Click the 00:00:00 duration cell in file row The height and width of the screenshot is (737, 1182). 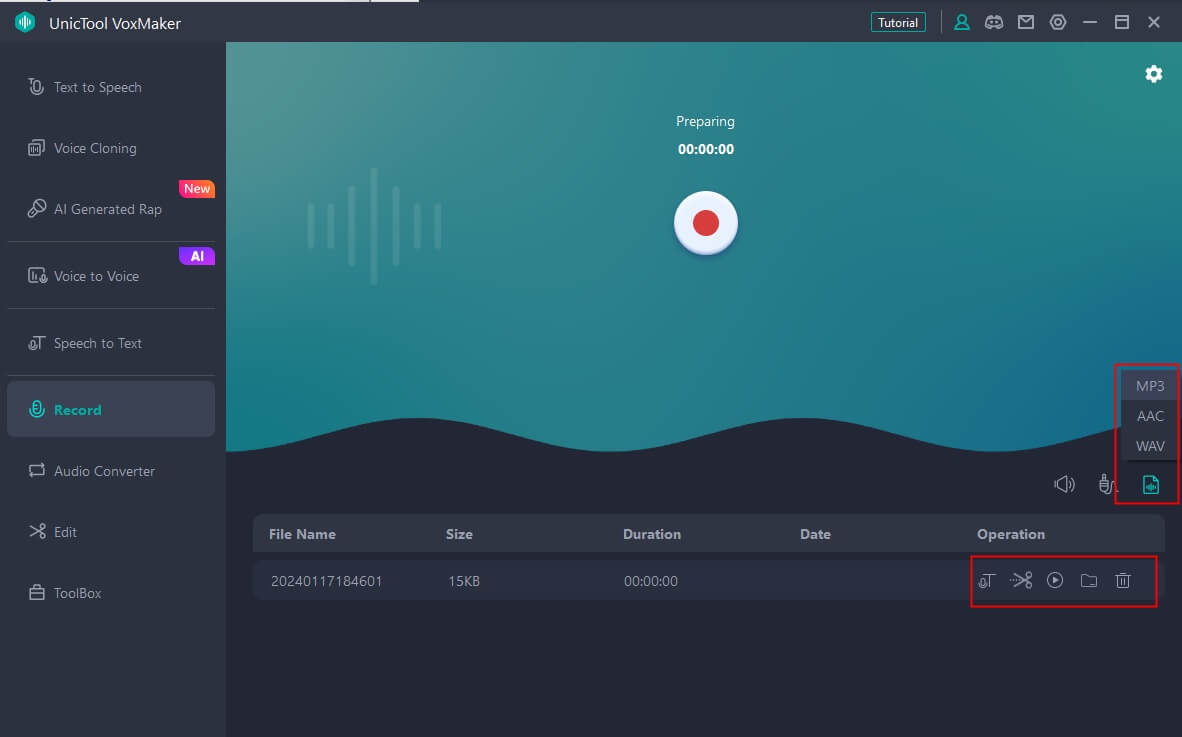(x=651, y=581)
